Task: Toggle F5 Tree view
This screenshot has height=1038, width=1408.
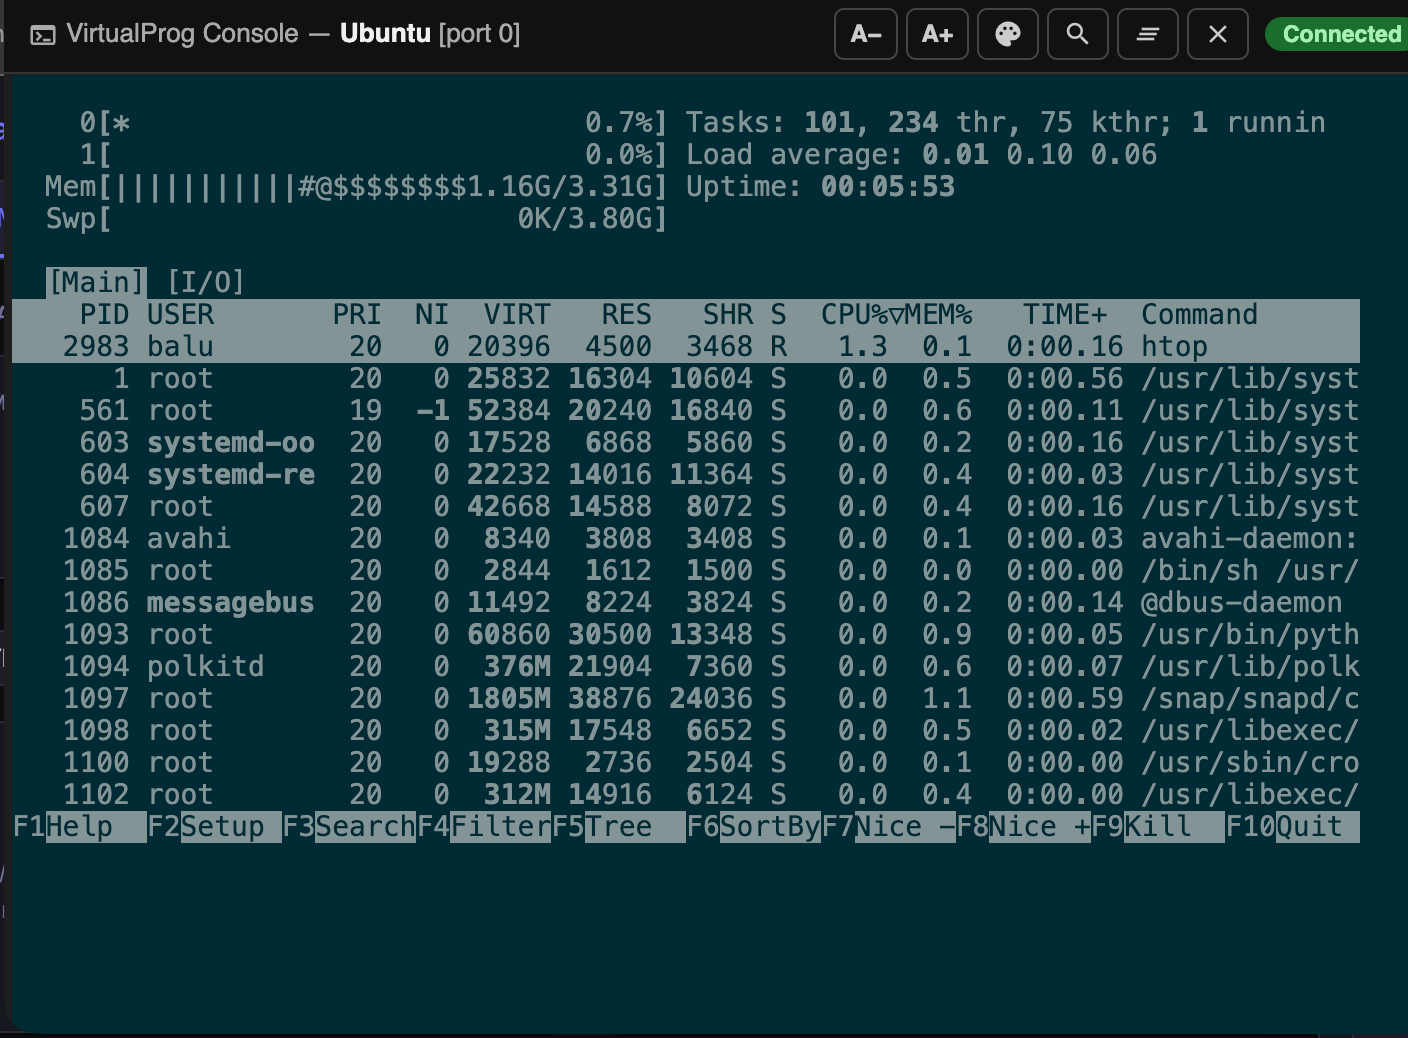Action: click(x=619, y=827)
